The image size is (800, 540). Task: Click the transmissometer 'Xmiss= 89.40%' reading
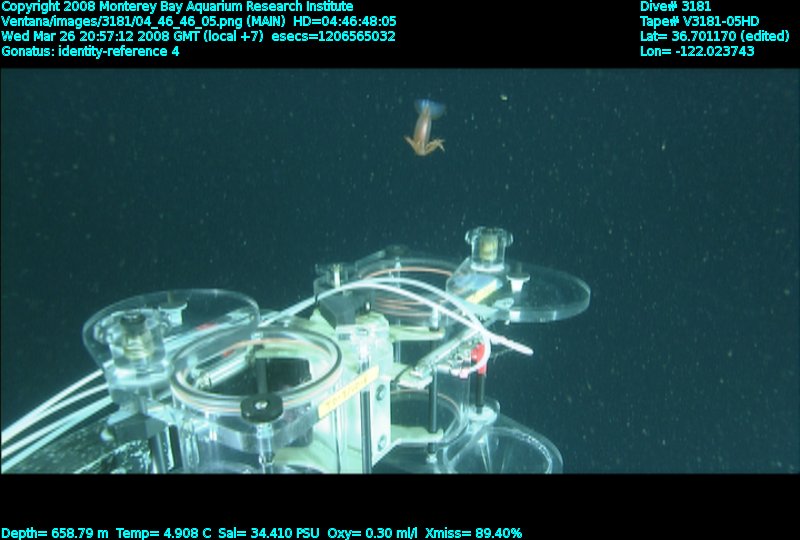473,533
